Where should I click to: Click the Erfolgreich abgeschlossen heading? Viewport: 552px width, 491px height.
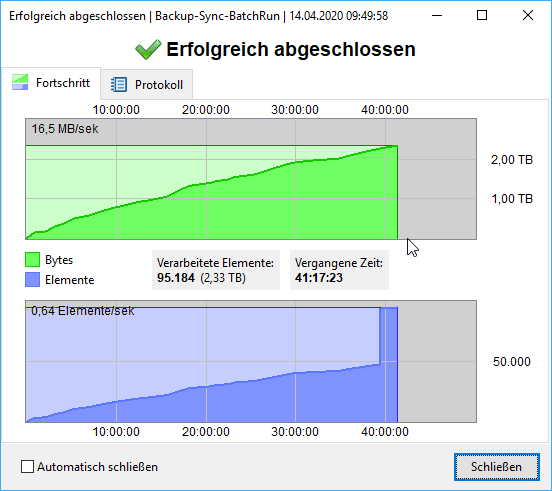tap(291, 49)
